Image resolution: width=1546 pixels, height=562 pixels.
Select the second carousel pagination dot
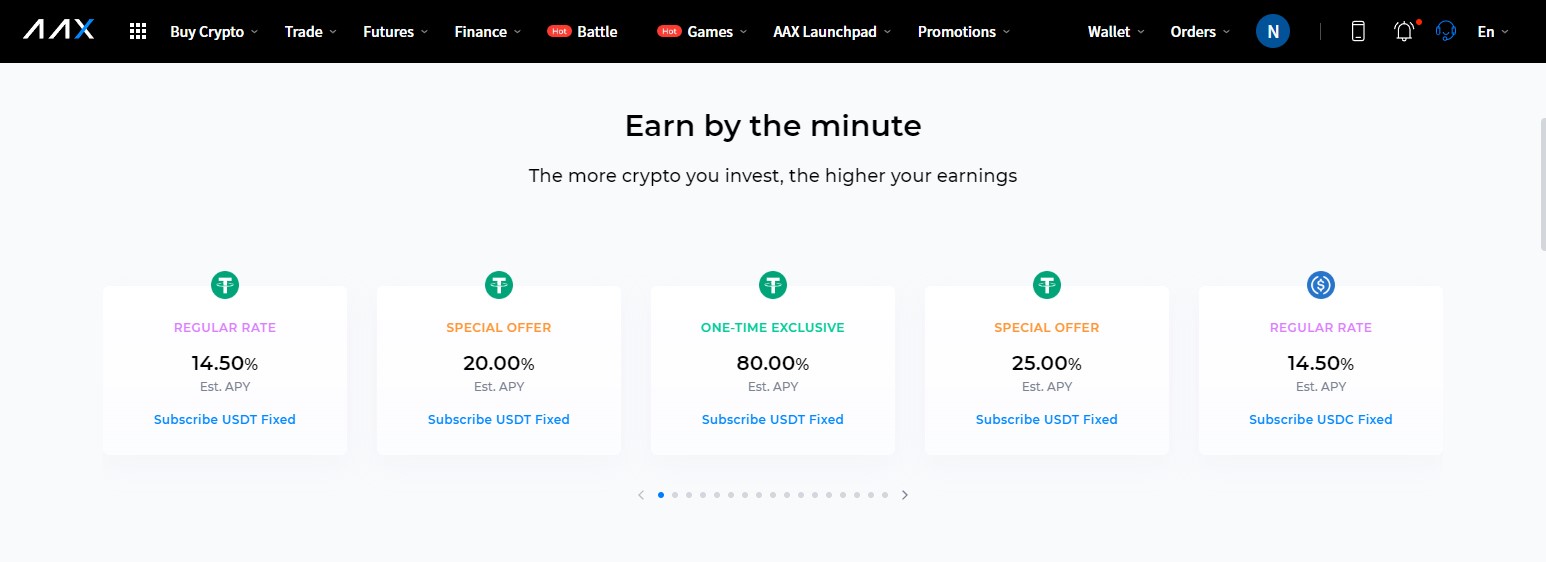(x=675, y=495)
